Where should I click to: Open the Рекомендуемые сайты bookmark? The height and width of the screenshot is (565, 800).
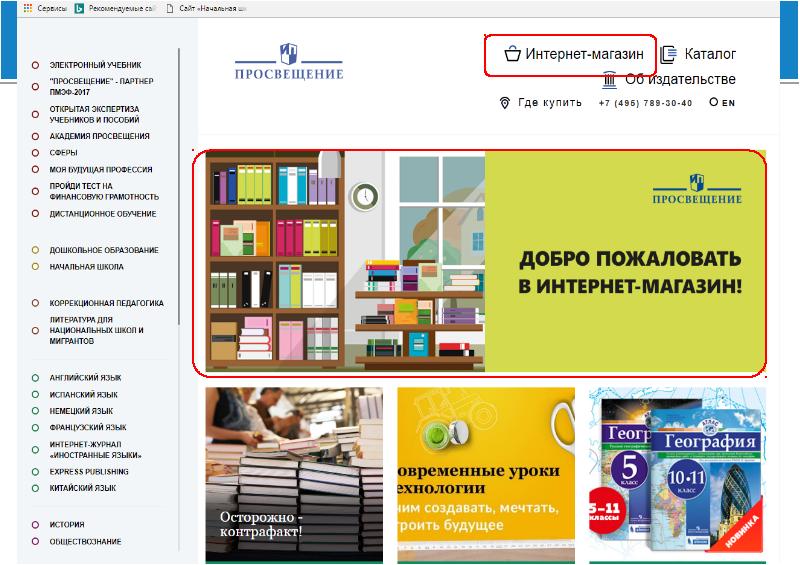pyautogui.click(x=121, y=8)
